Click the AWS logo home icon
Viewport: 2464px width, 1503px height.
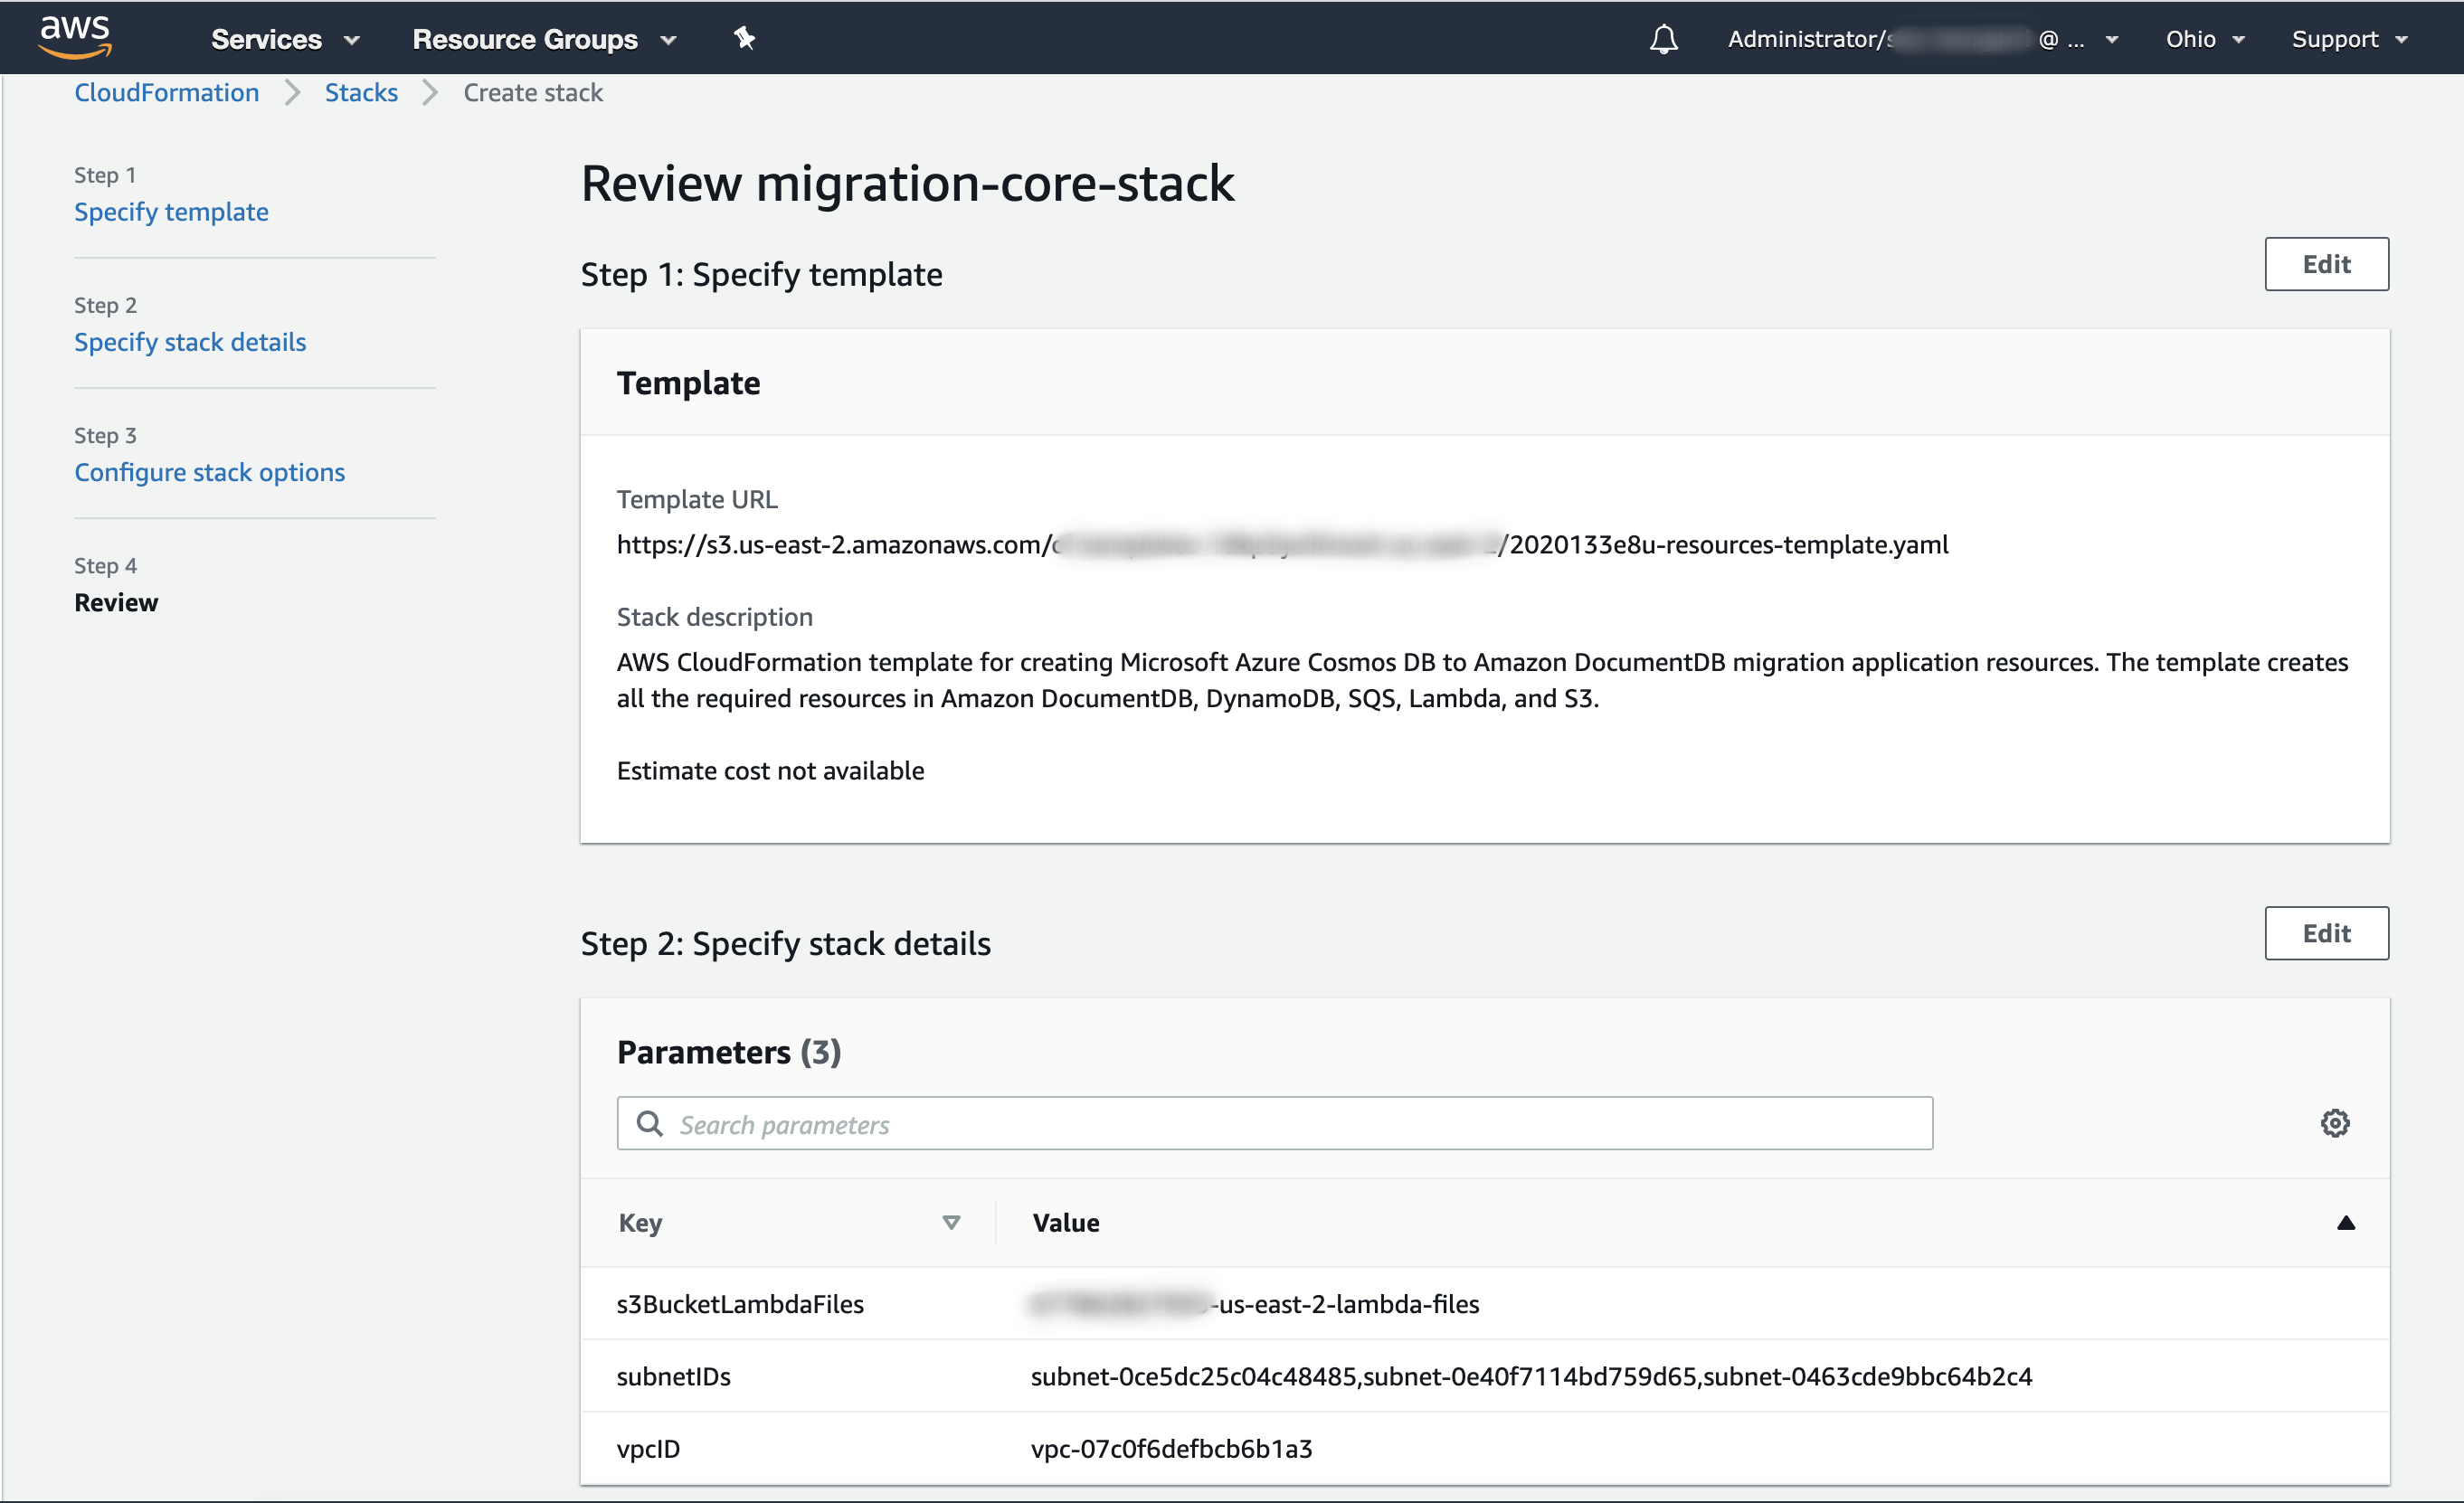(75, 37)
